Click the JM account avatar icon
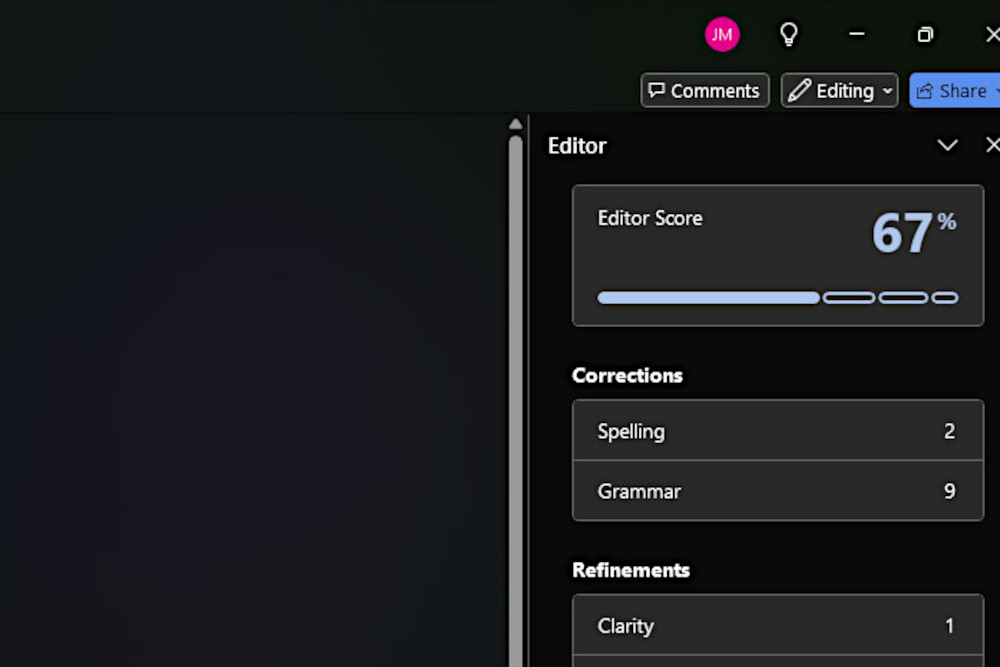The height and width of the screenshot is (667, 1000). (722, 34)
